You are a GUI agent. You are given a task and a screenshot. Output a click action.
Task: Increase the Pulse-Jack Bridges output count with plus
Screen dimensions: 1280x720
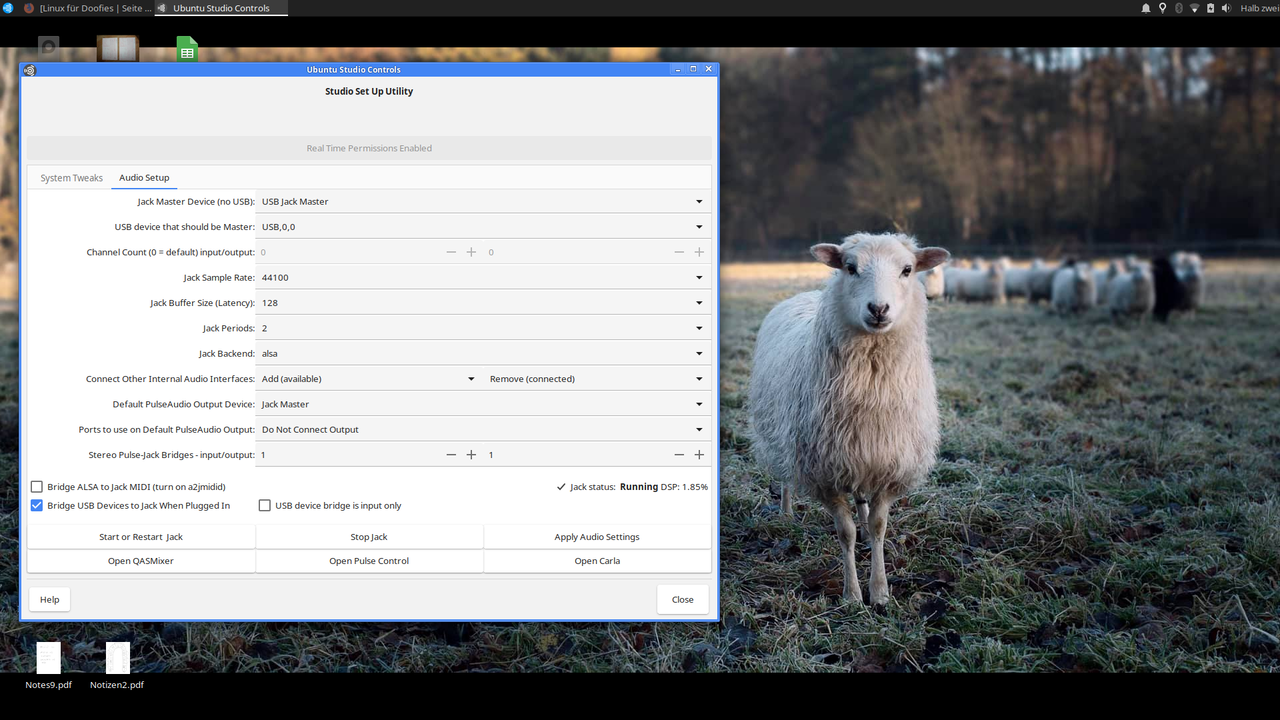coord(699,455)
